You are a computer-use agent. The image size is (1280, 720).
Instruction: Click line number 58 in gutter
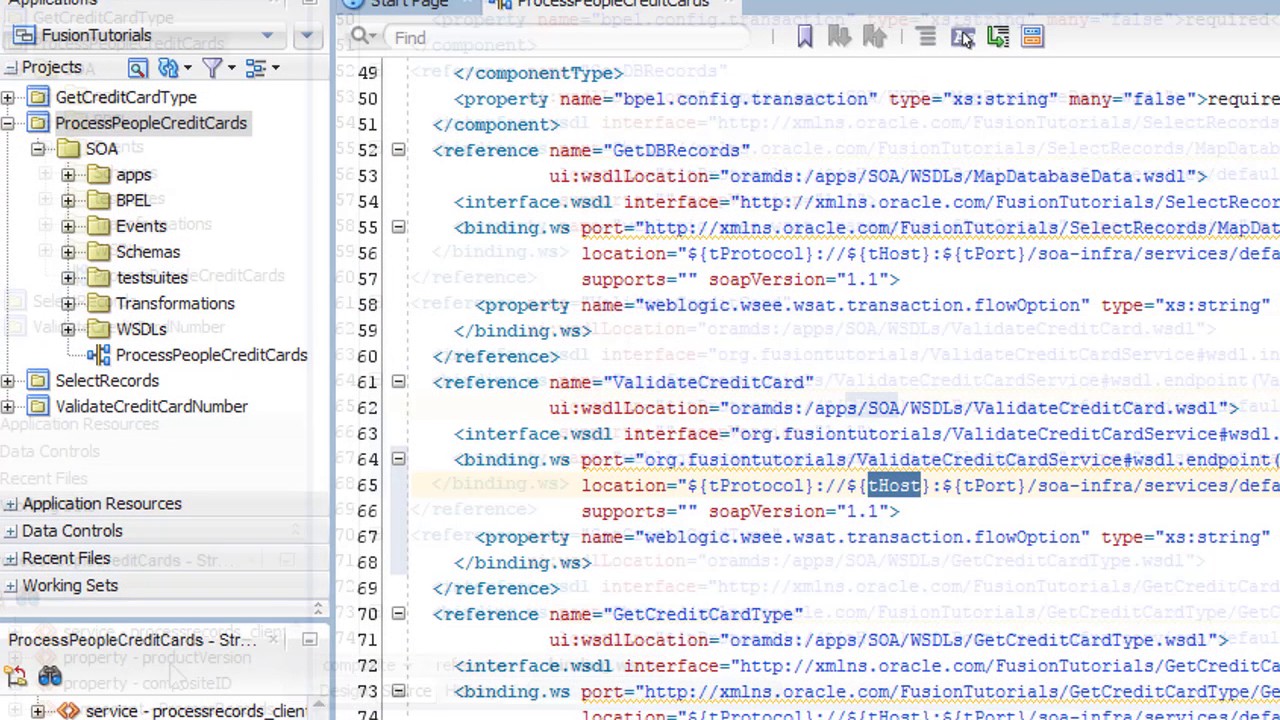(x=367, y=305)
